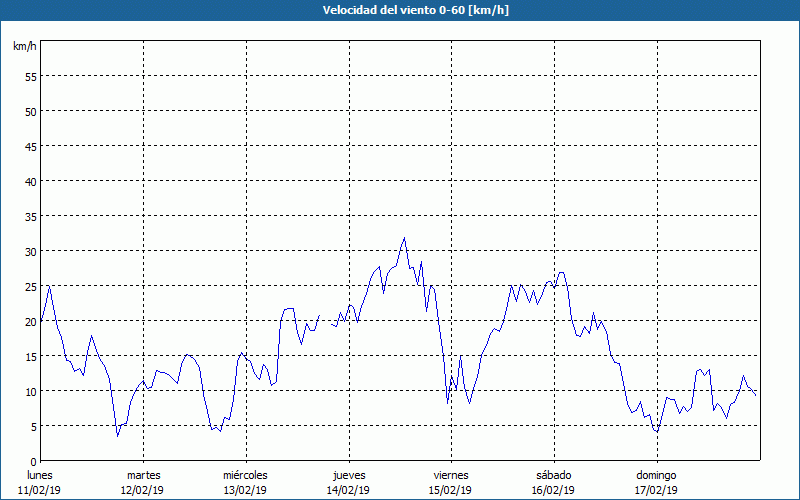Click the date label 15/02/19

(451, 490)
